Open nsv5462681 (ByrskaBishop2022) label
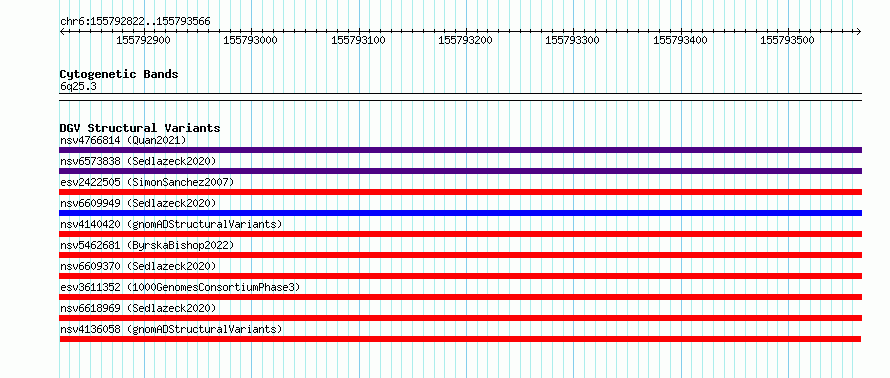This screenshot has width=890, height=378. coord(147,245)
